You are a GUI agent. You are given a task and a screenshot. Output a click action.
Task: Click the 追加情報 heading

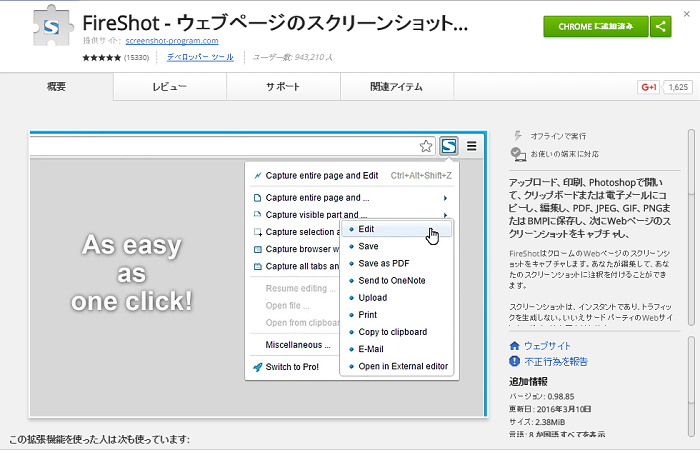[x=528, y=381]
